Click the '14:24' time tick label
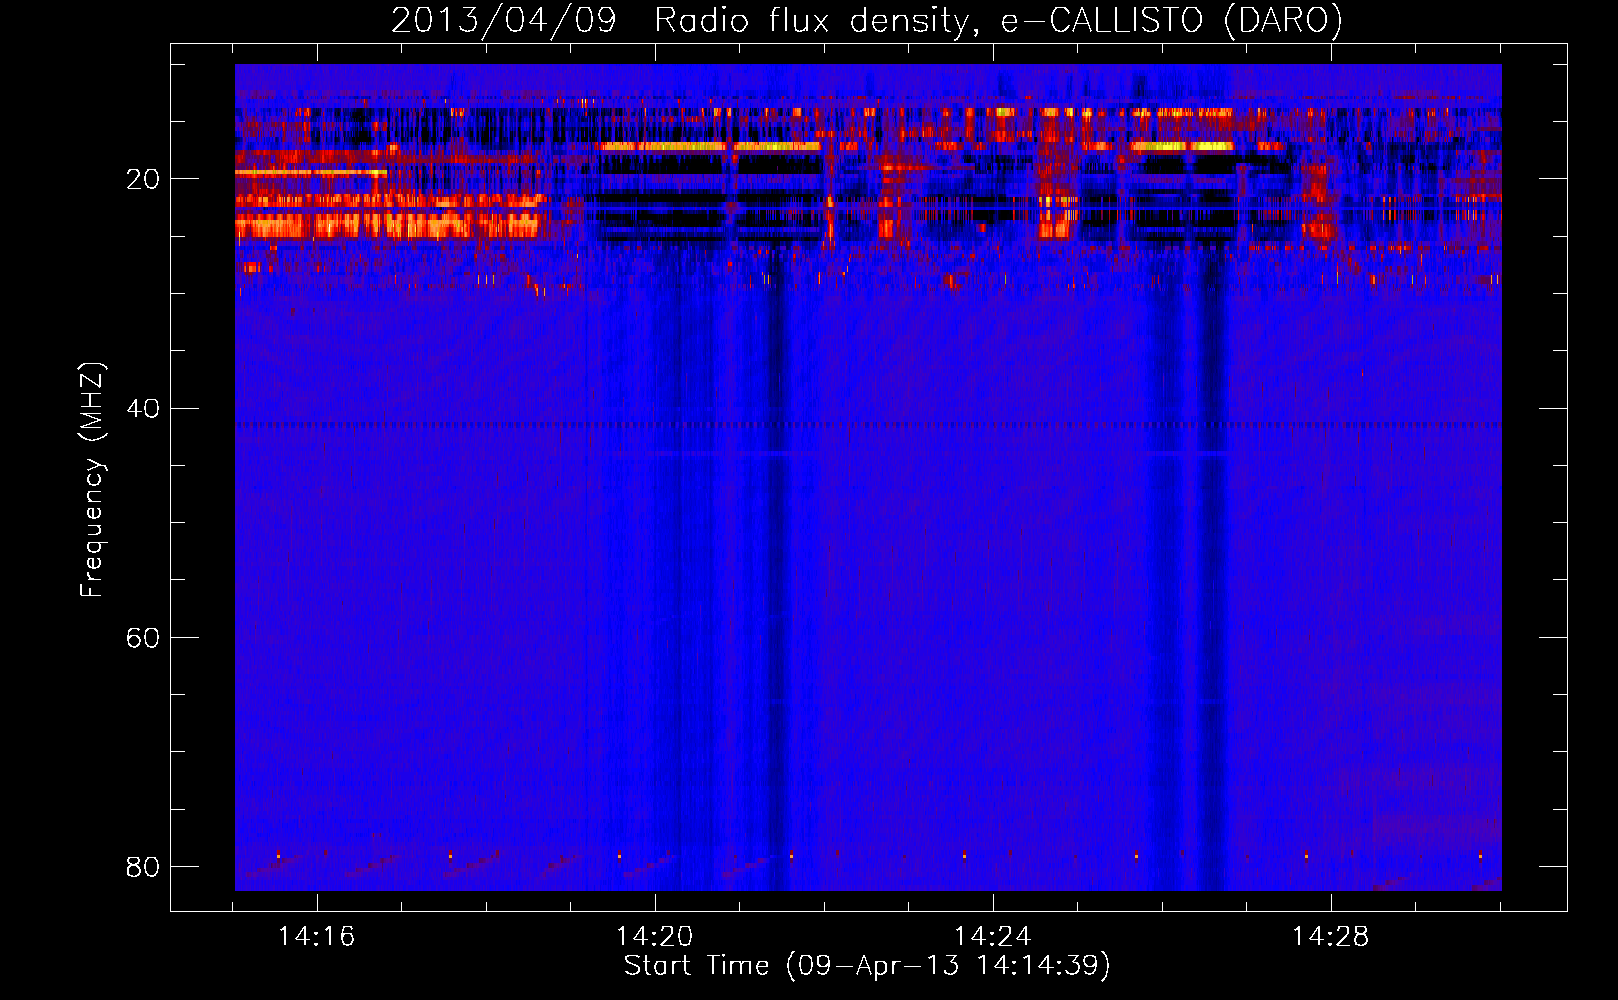Viewport: 1618px width, 1000px height. 992,937
